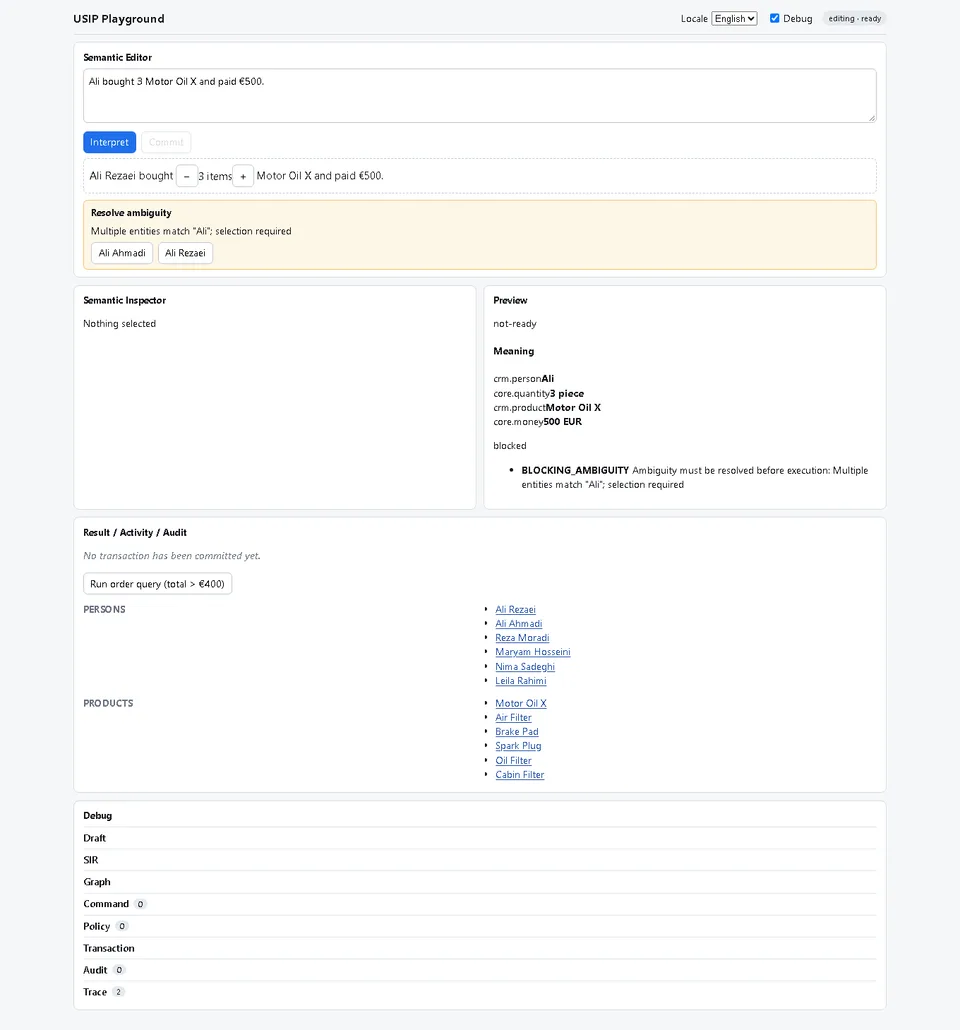Open the Spark Plug product link
Image resolution: width=960 pixels, height=1030 pixels.
click(518, 746)
